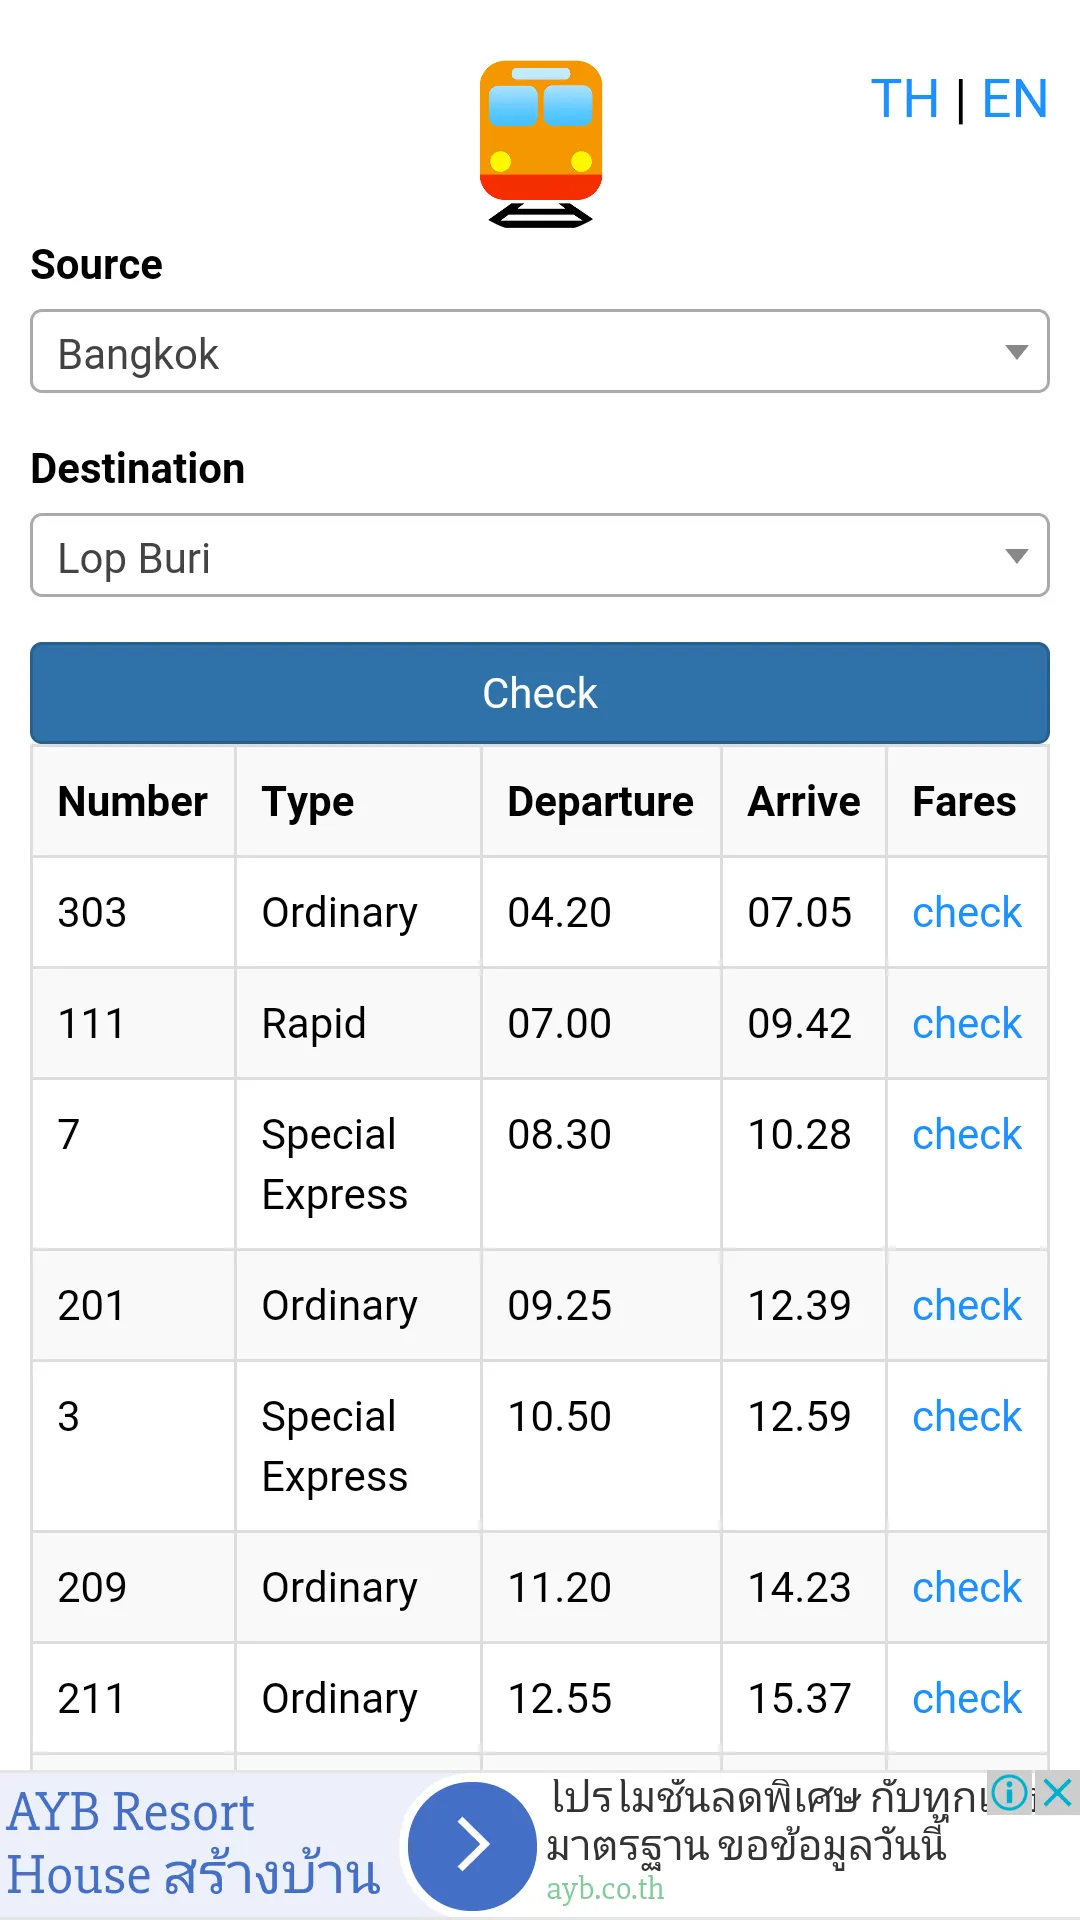Switch language to EN
This screenshot has width=1080, height=1920.
click(x=1015, y=99)
